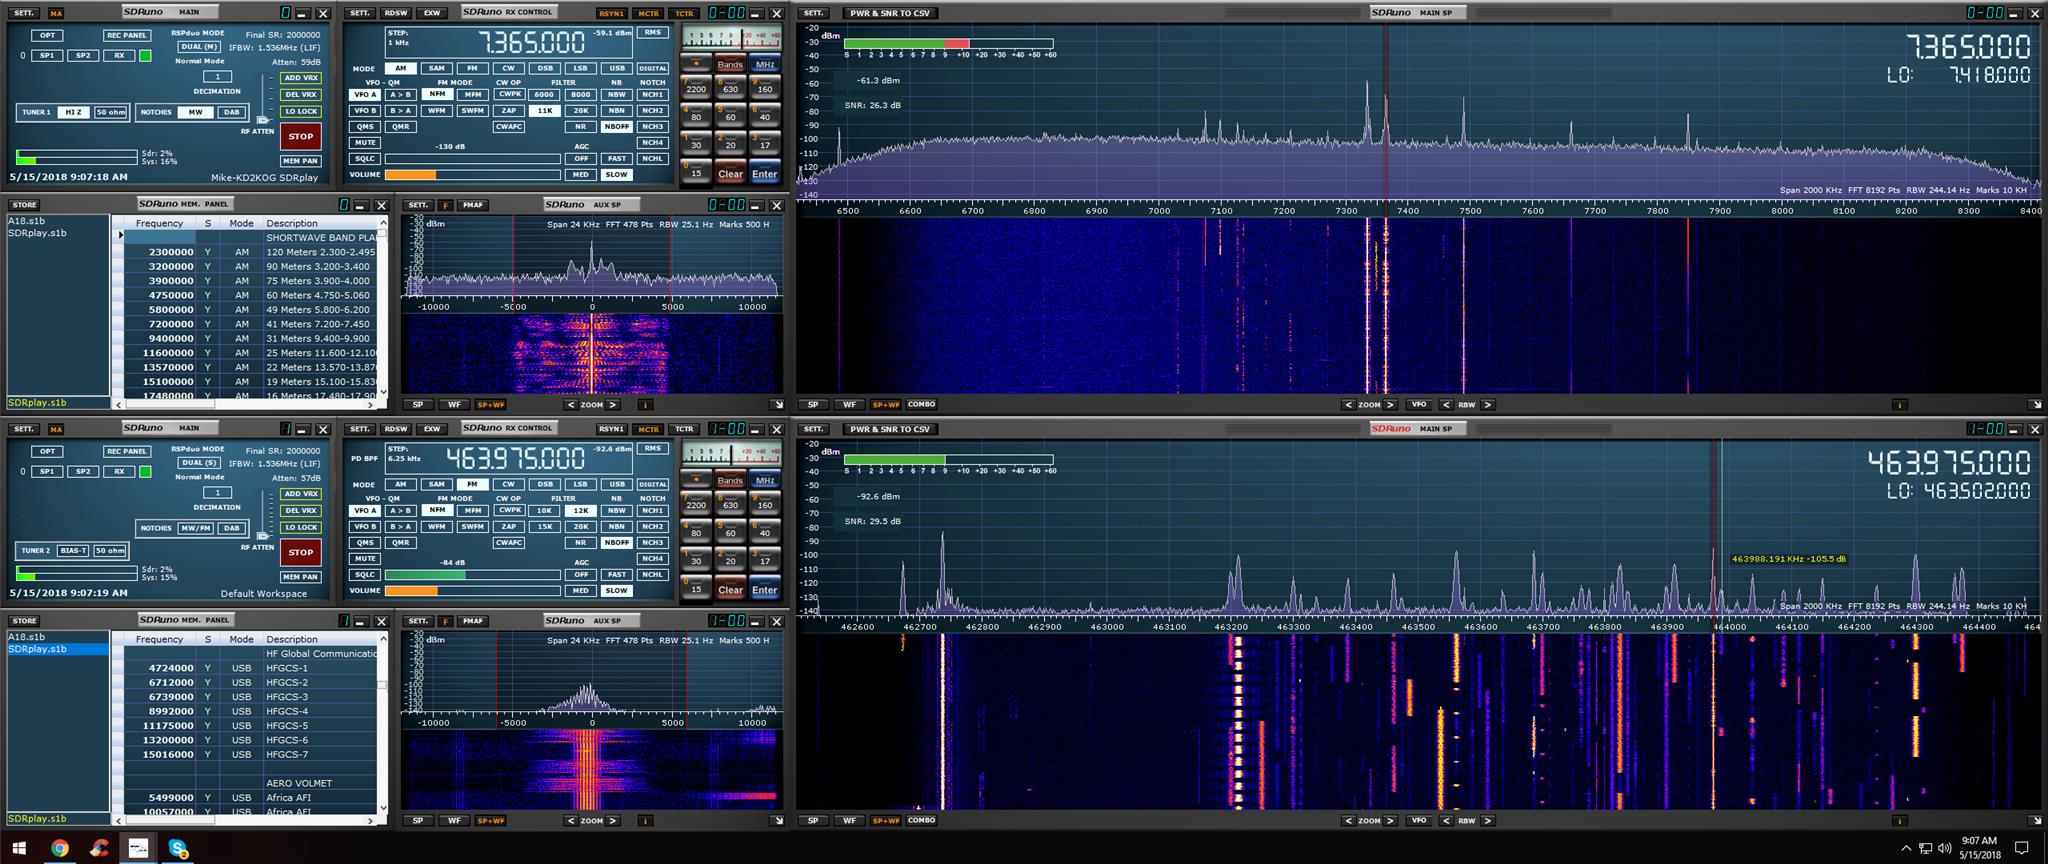The width and height of the screenshot is (2048, 864).
Task: Open the Windows notification center icon
Action: pyautogui.click(x=2021, y=849)
